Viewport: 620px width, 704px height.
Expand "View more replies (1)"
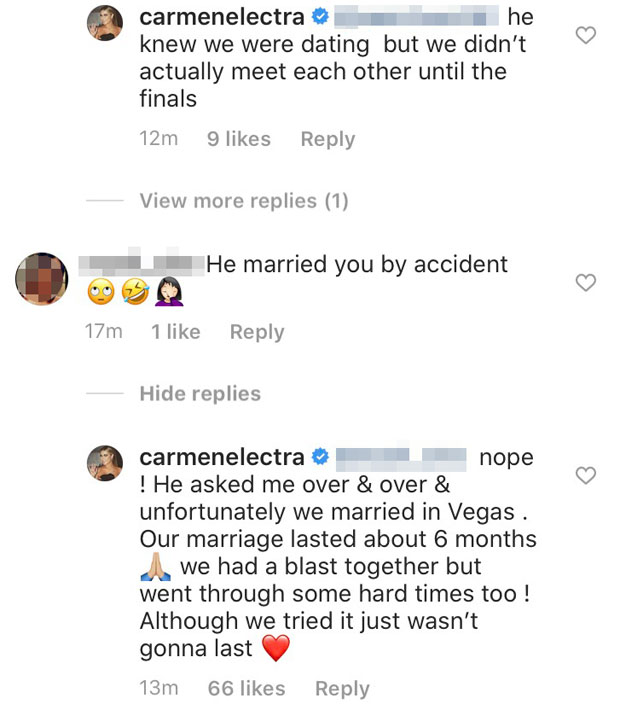coord(243,201)
